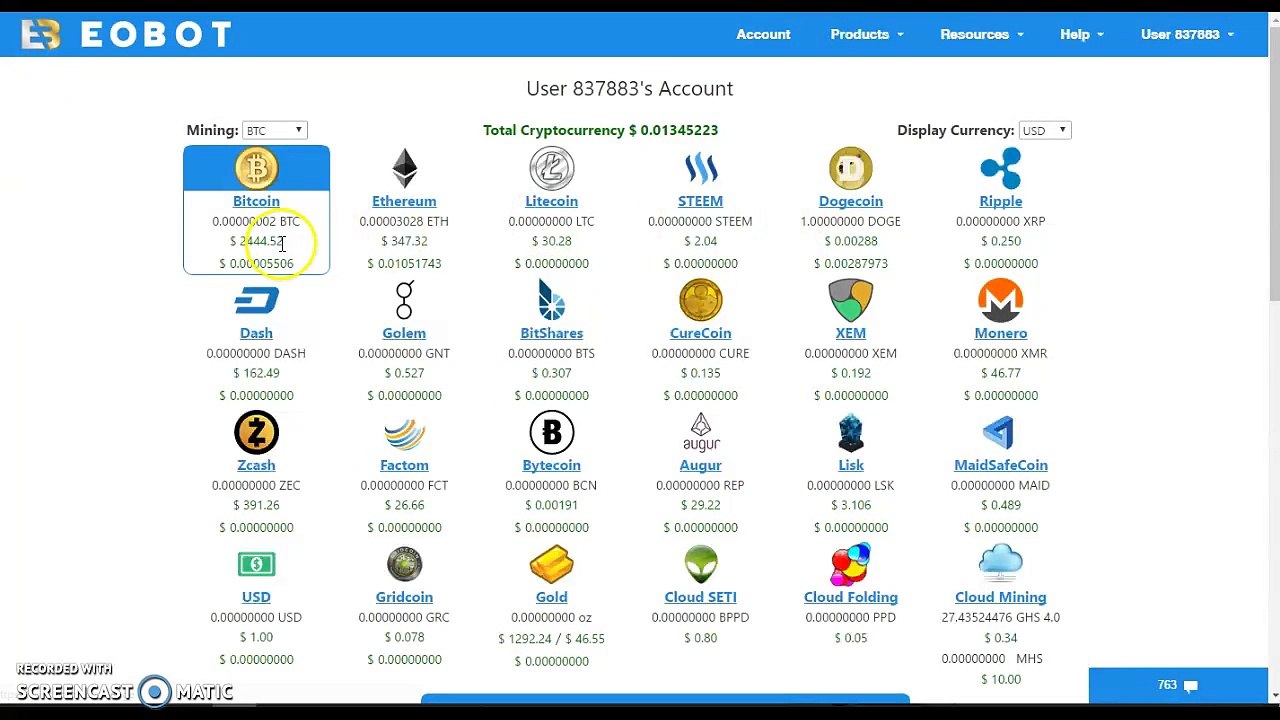1280x720 pixels.
Task: Open the Lisk link
Action: [x=850, y=465]
